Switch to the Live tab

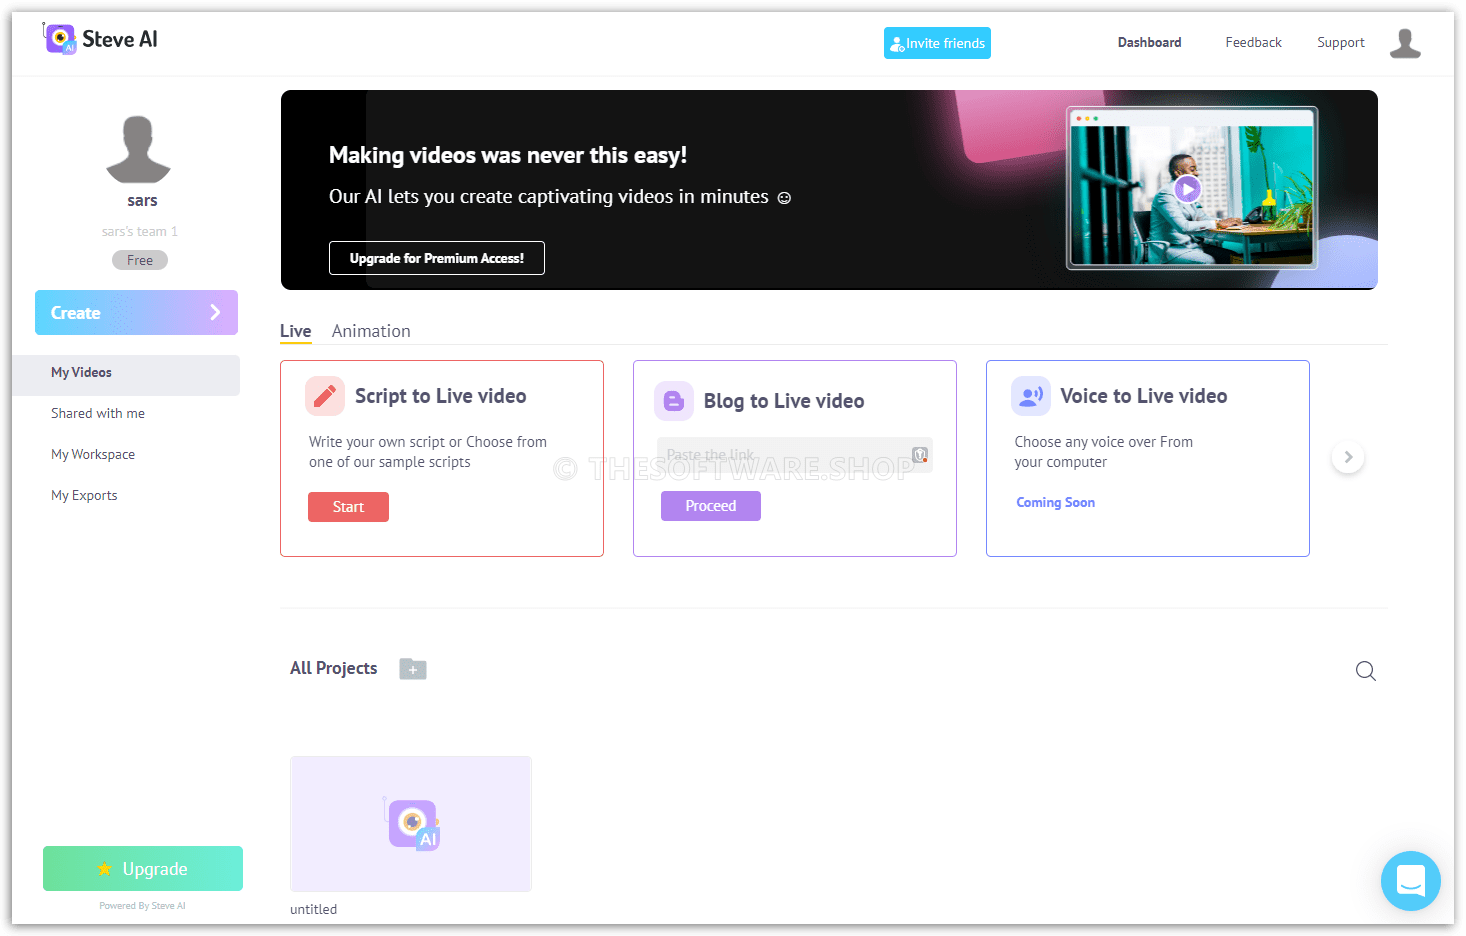296,331
